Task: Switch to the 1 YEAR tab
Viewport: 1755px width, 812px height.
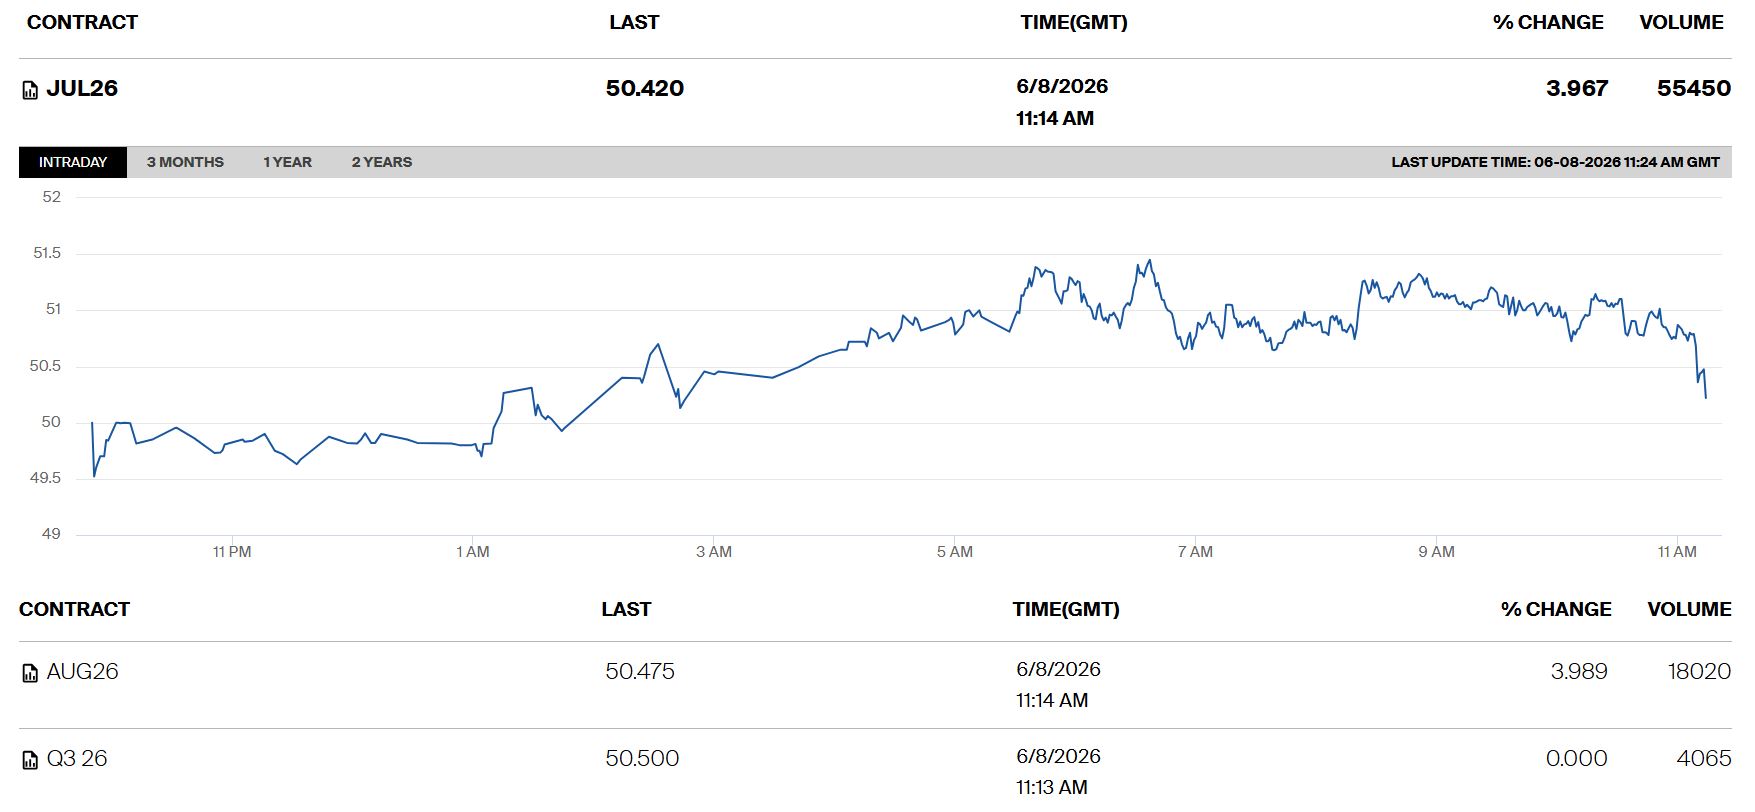Action: point(287,162)
